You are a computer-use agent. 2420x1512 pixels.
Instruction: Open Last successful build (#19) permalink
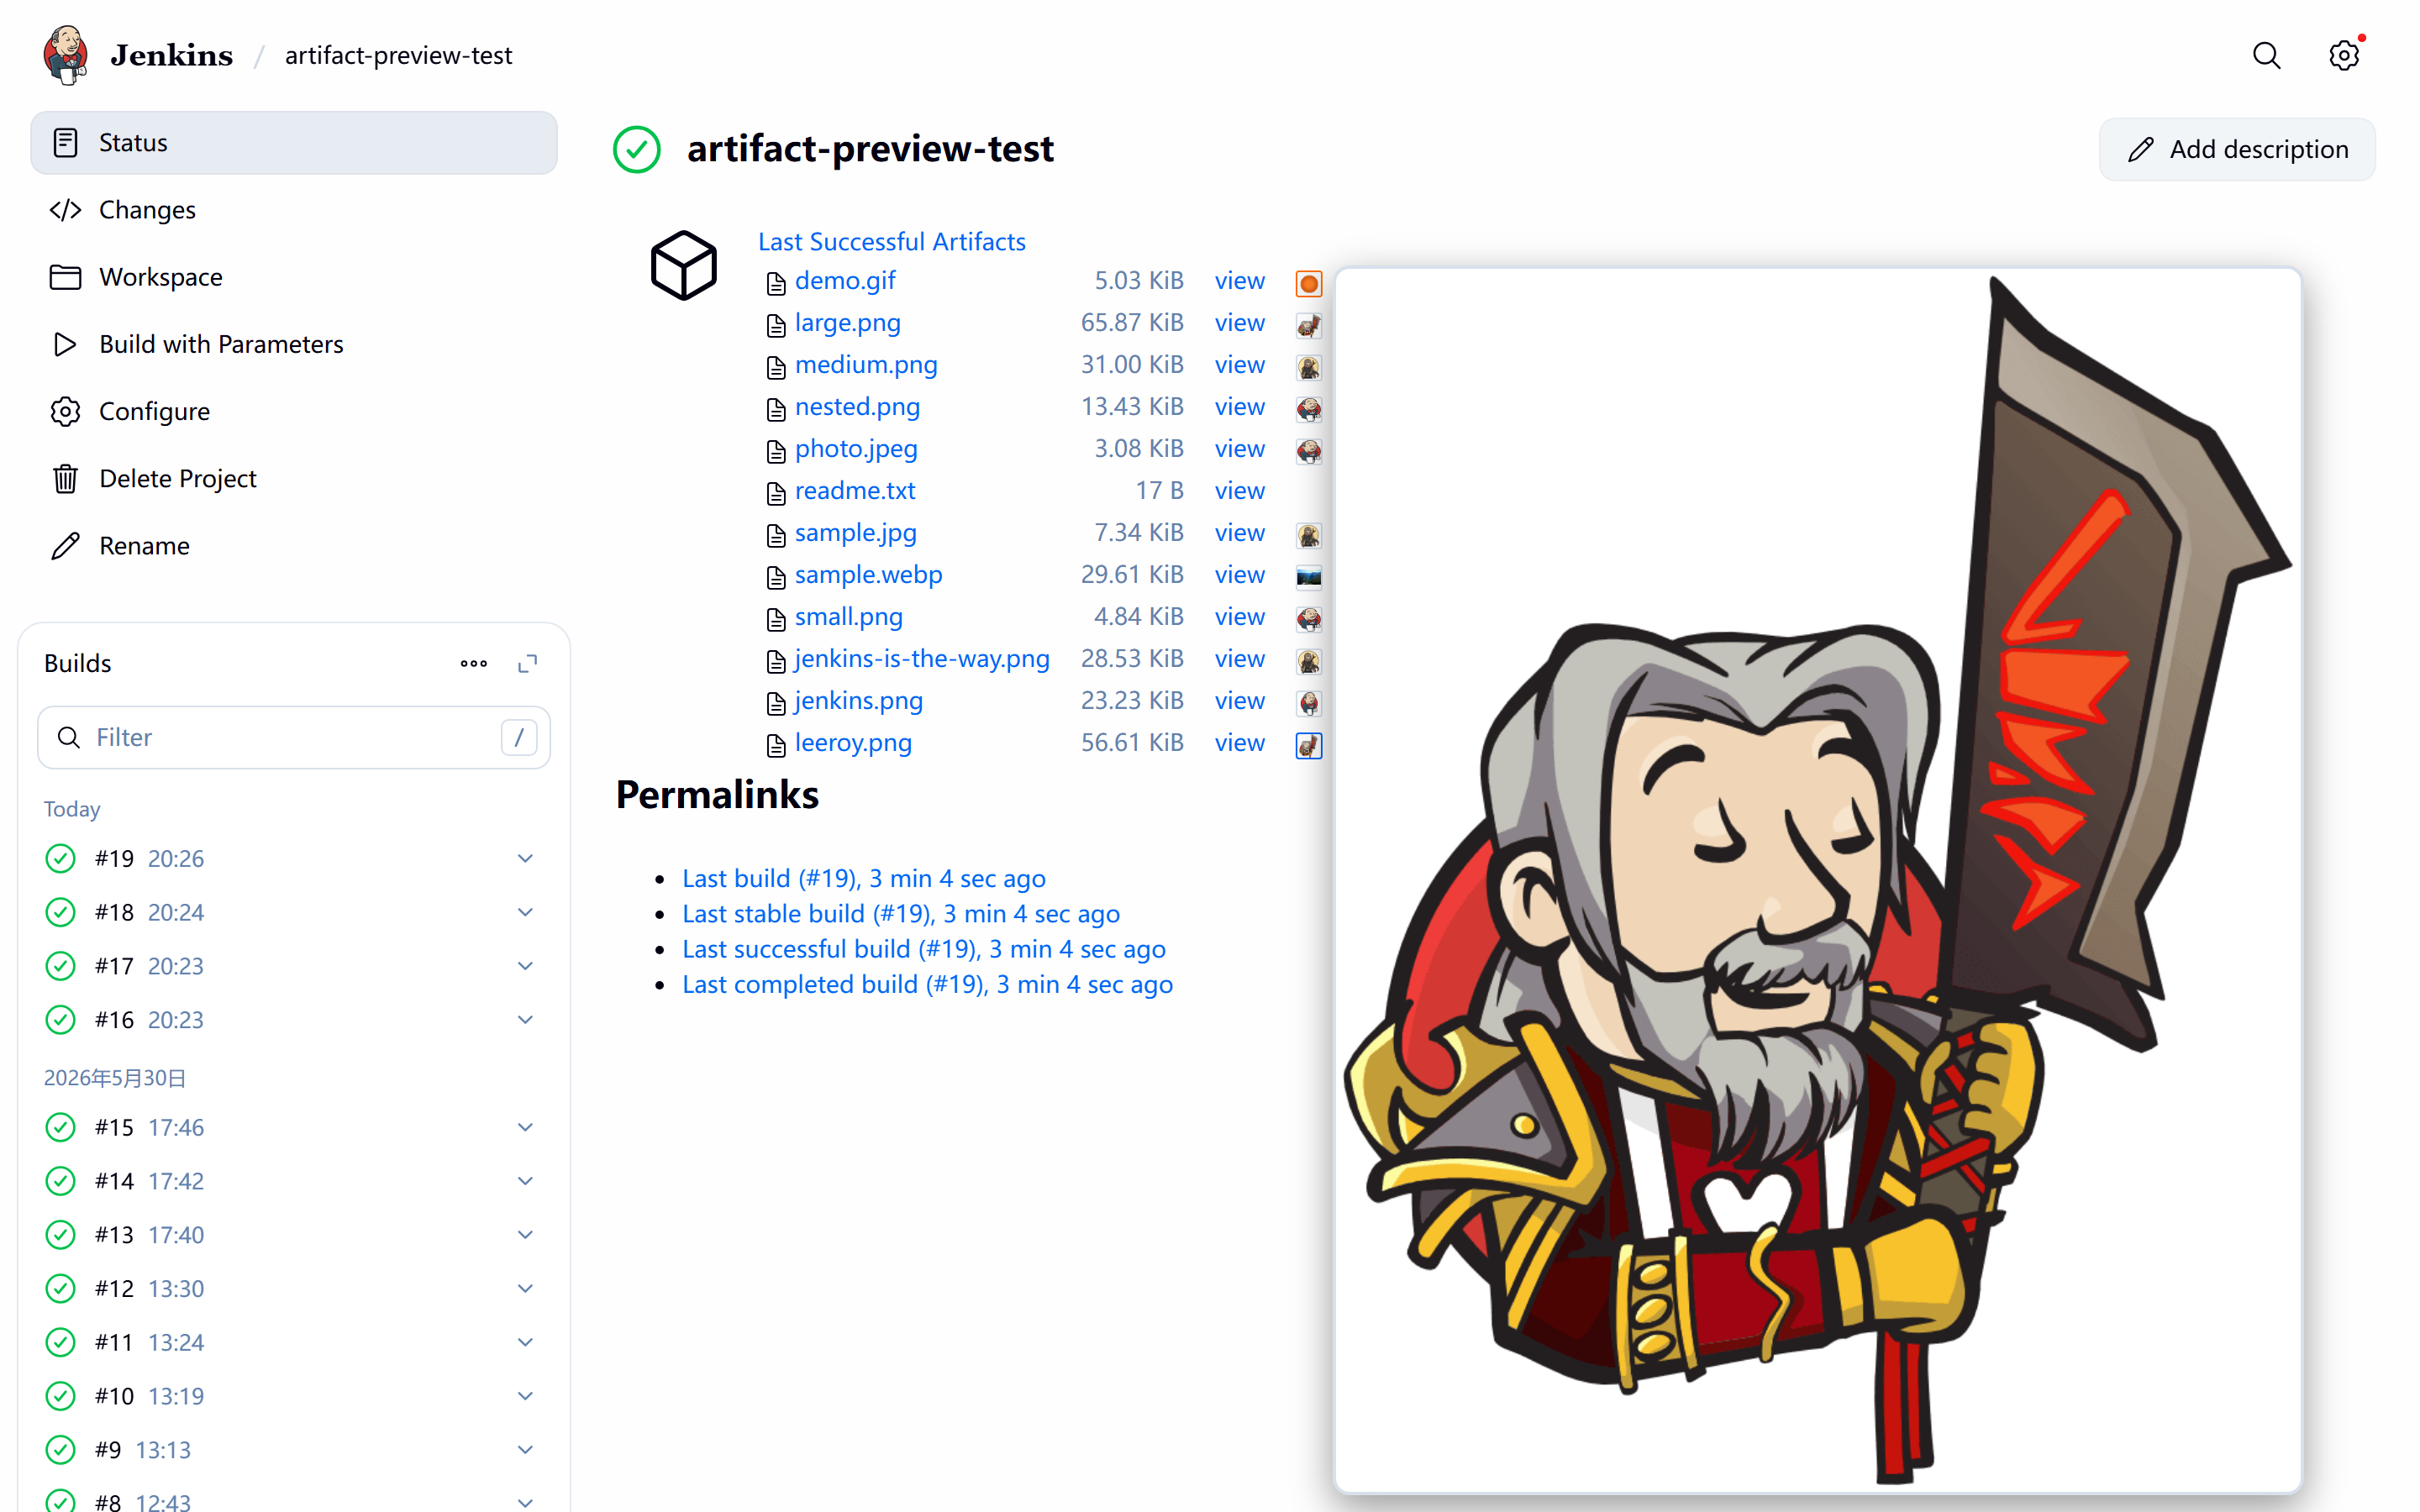pos(924,949)
